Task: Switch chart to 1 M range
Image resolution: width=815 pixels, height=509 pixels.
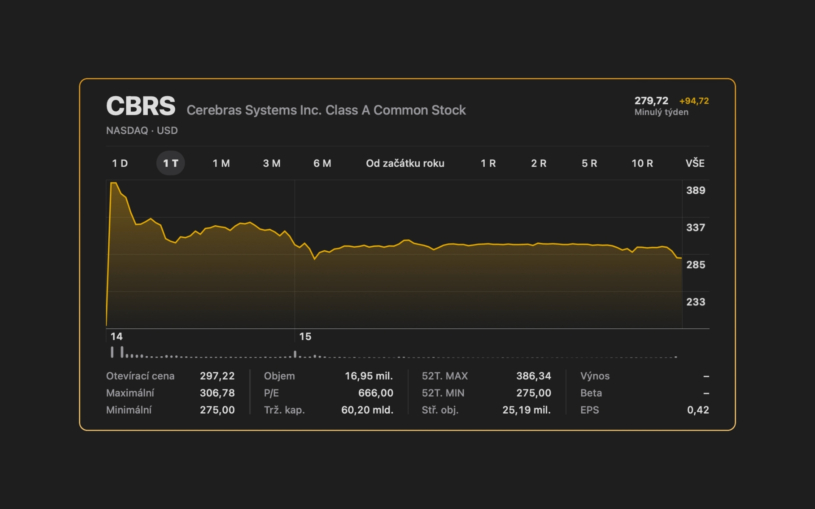Action: [x=221, y=163]
